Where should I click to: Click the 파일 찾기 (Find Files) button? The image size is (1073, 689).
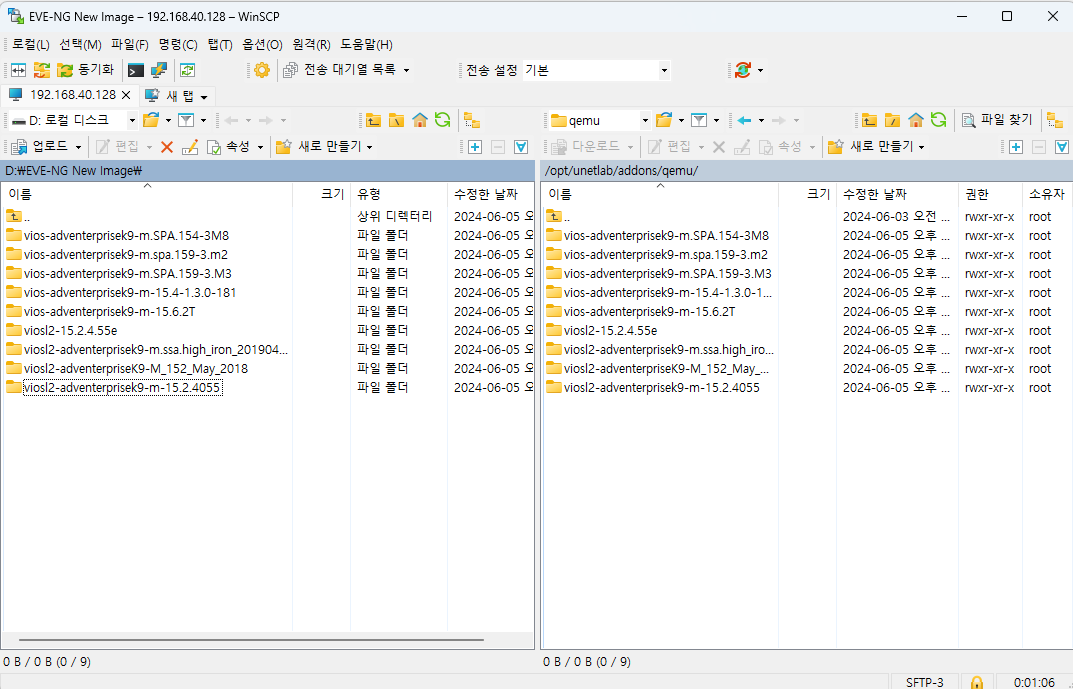point(997,120)
